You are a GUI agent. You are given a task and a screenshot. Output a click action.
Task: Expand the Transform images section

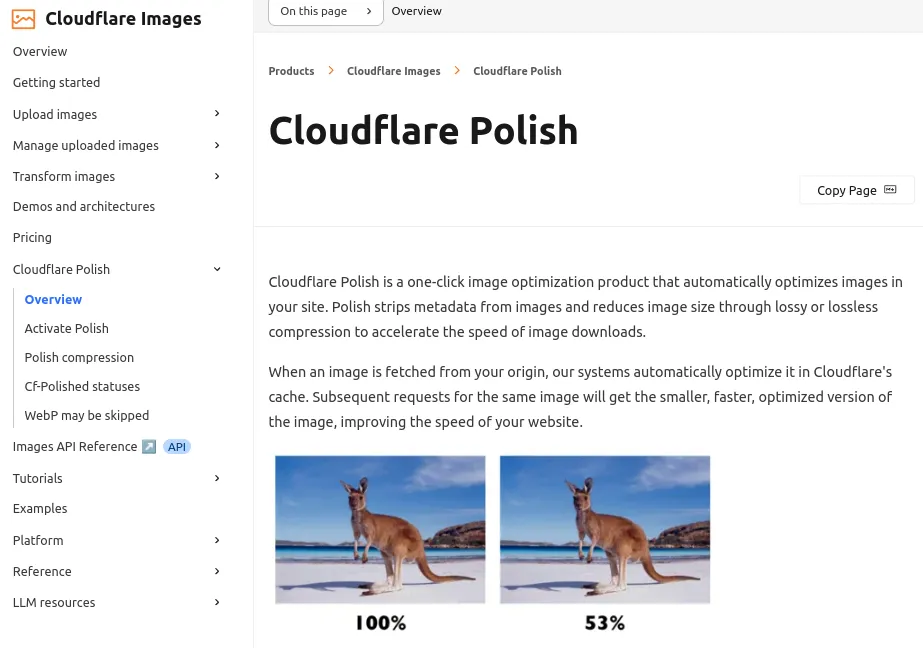tap(216, 175)
